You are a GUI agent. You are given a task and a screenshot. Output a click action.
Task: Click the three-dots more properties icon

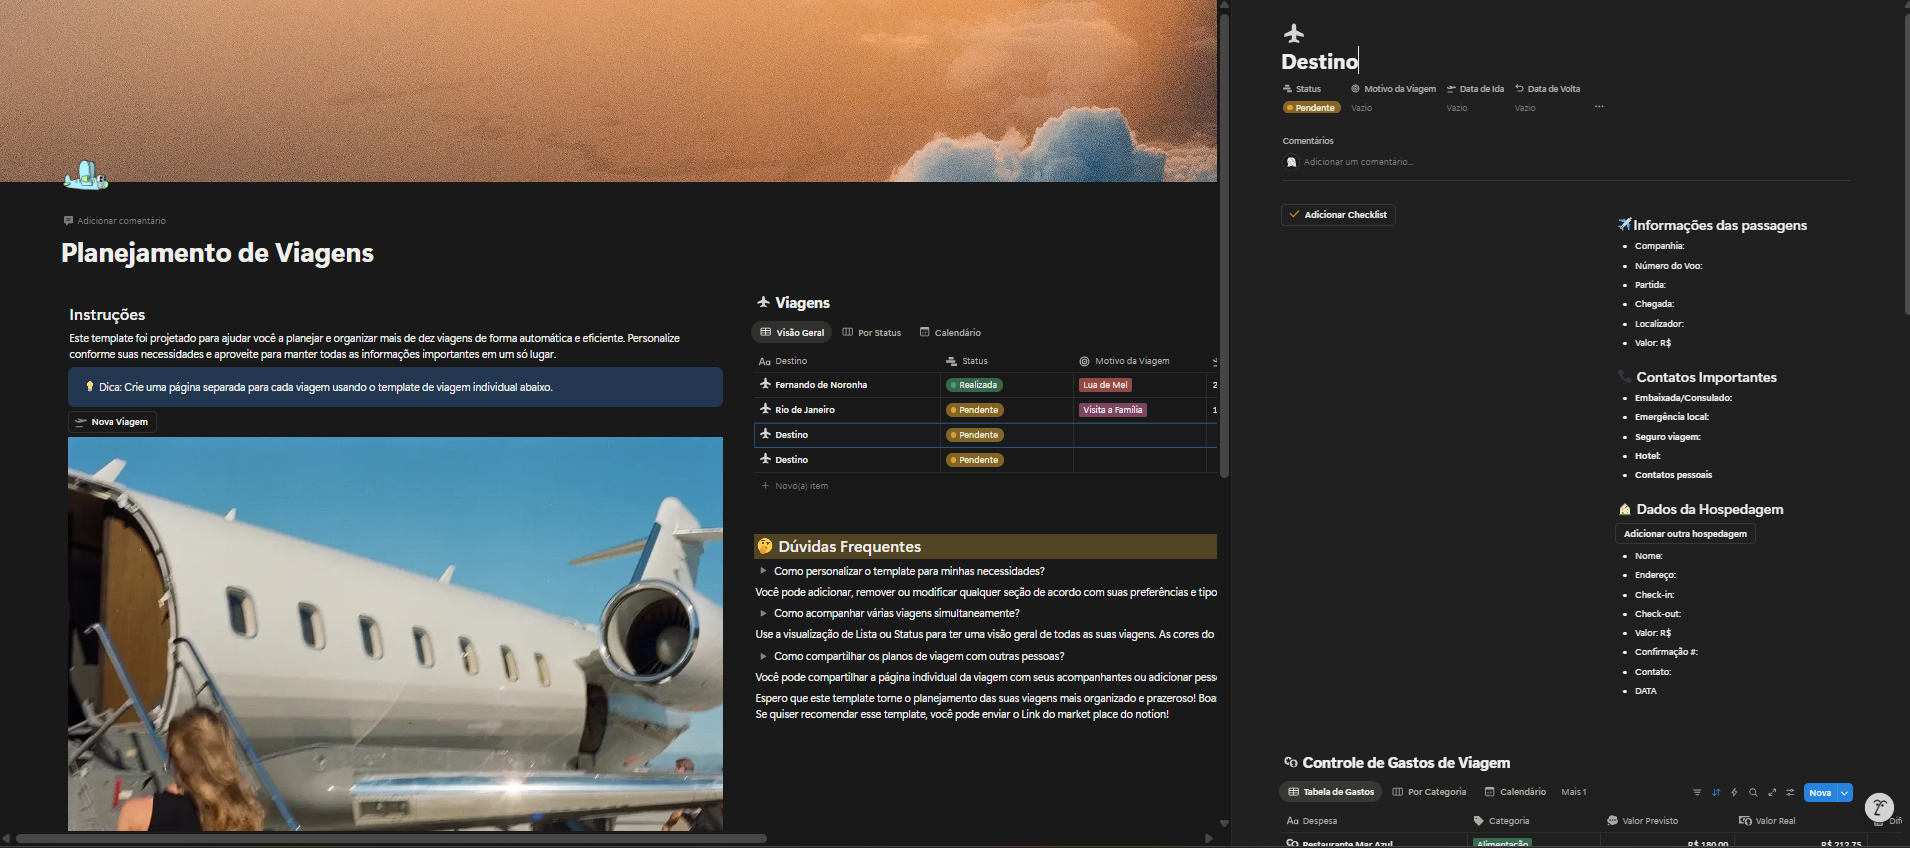(1599, 107)
